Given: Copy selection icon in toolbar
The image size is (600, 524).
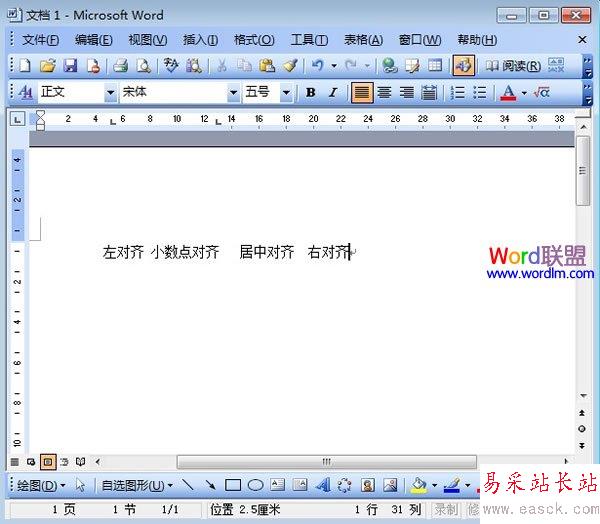Looking at the screenshot, I should pos(244,66).
